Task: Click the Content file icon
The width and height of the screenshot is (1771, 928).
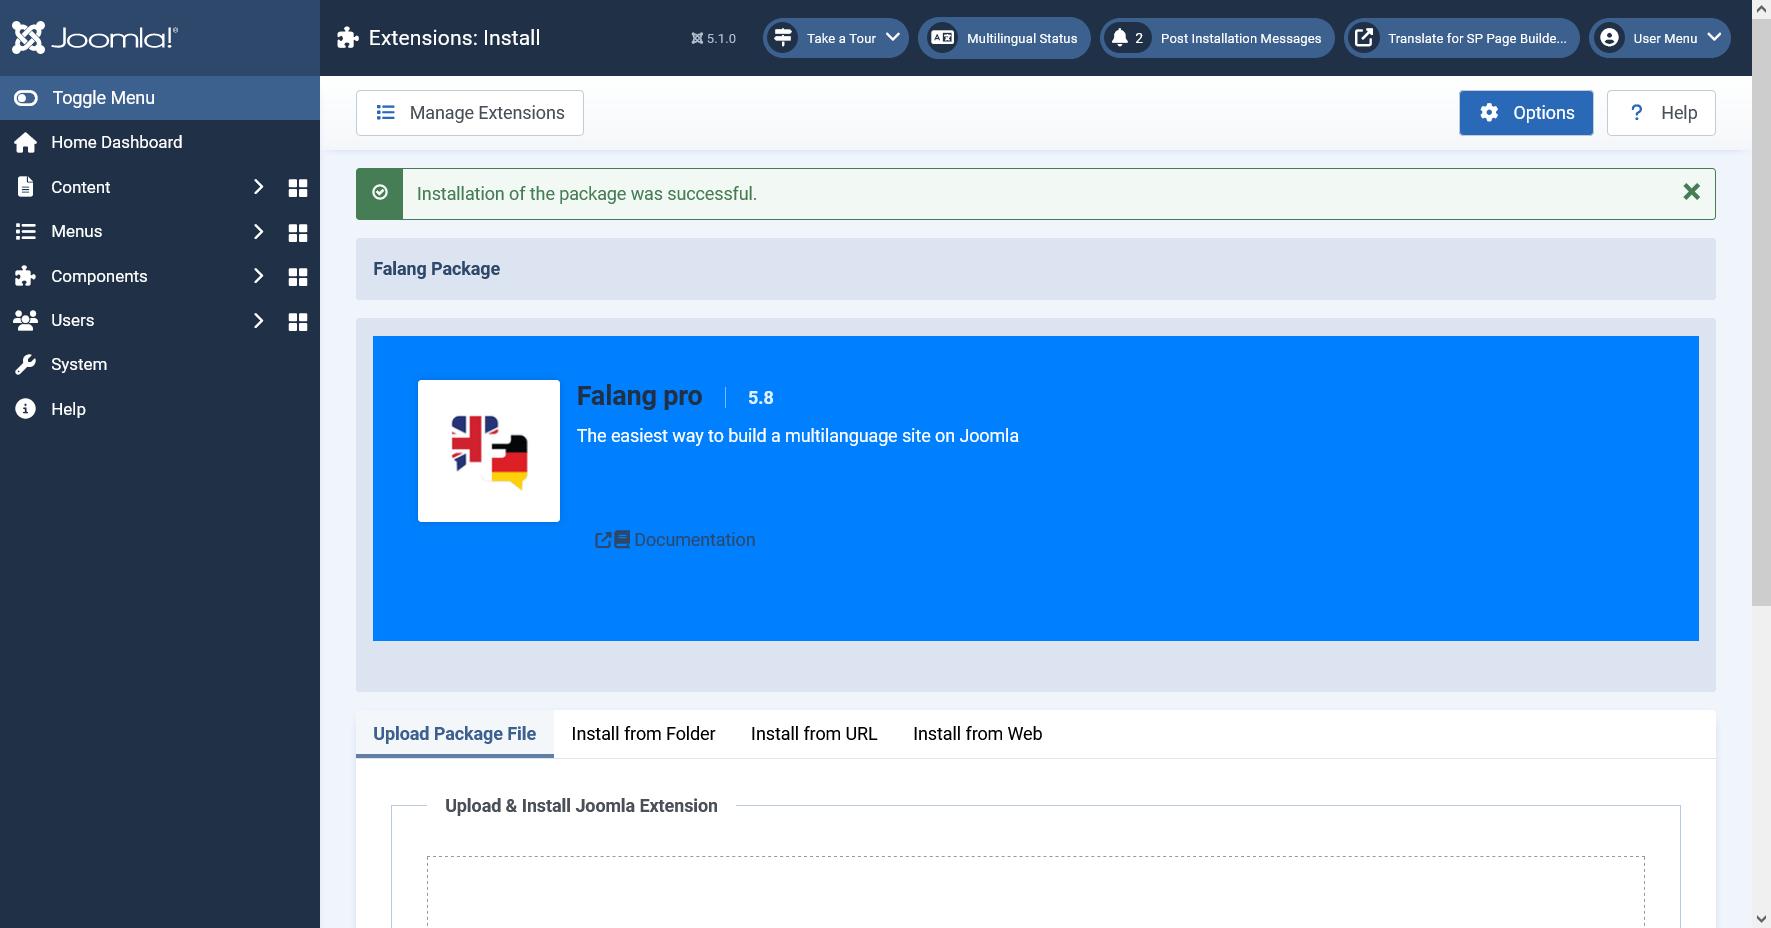Action: pos(25,187)
